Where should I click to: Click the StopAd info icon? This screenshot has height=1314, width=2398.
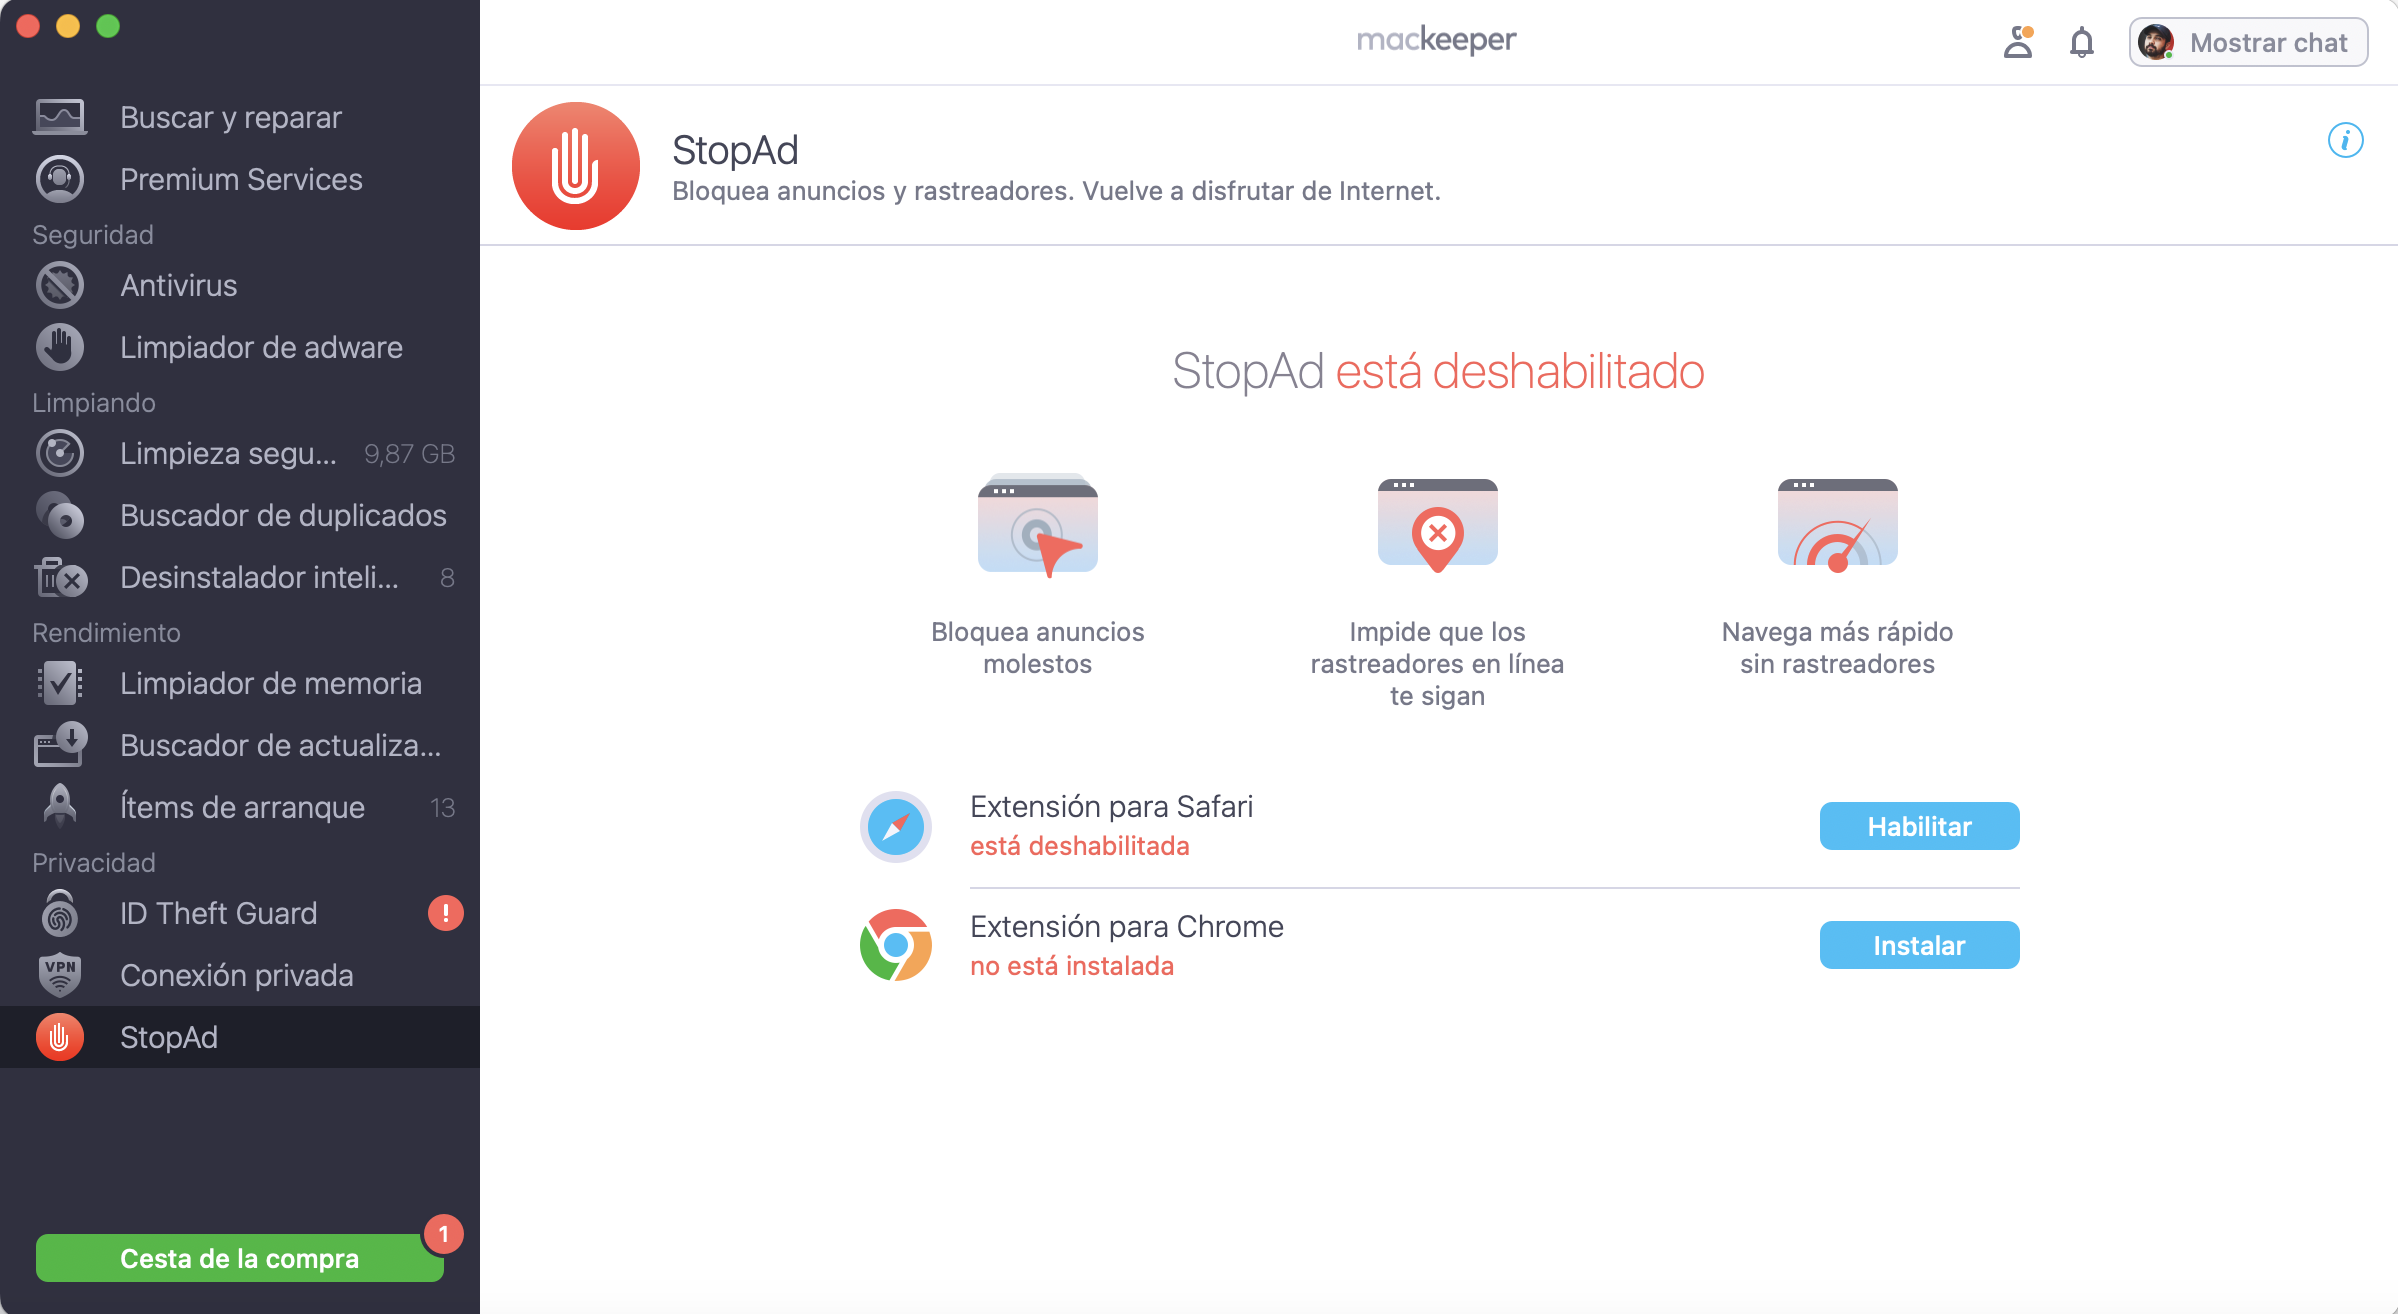click(x=2346, y=141)
